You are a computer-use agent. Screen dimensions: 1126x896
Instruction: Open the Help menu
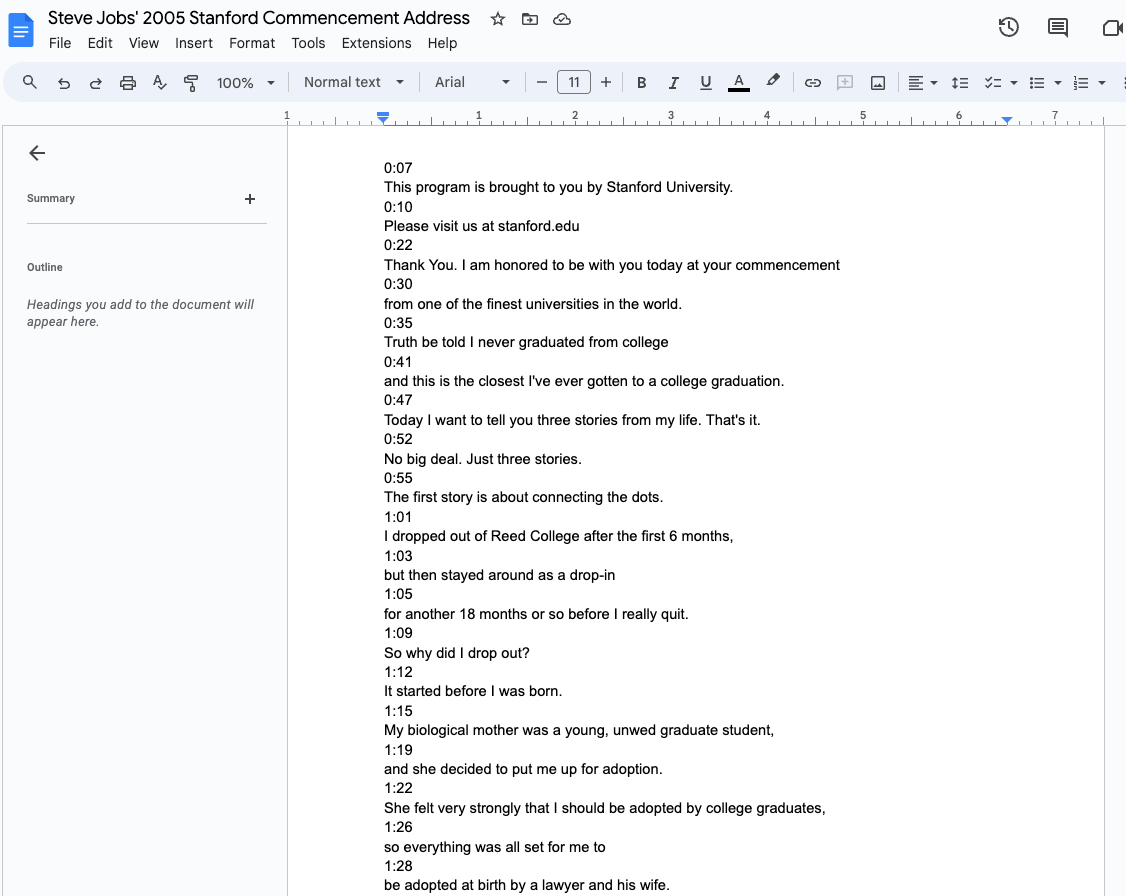click(x=442, y=43)
